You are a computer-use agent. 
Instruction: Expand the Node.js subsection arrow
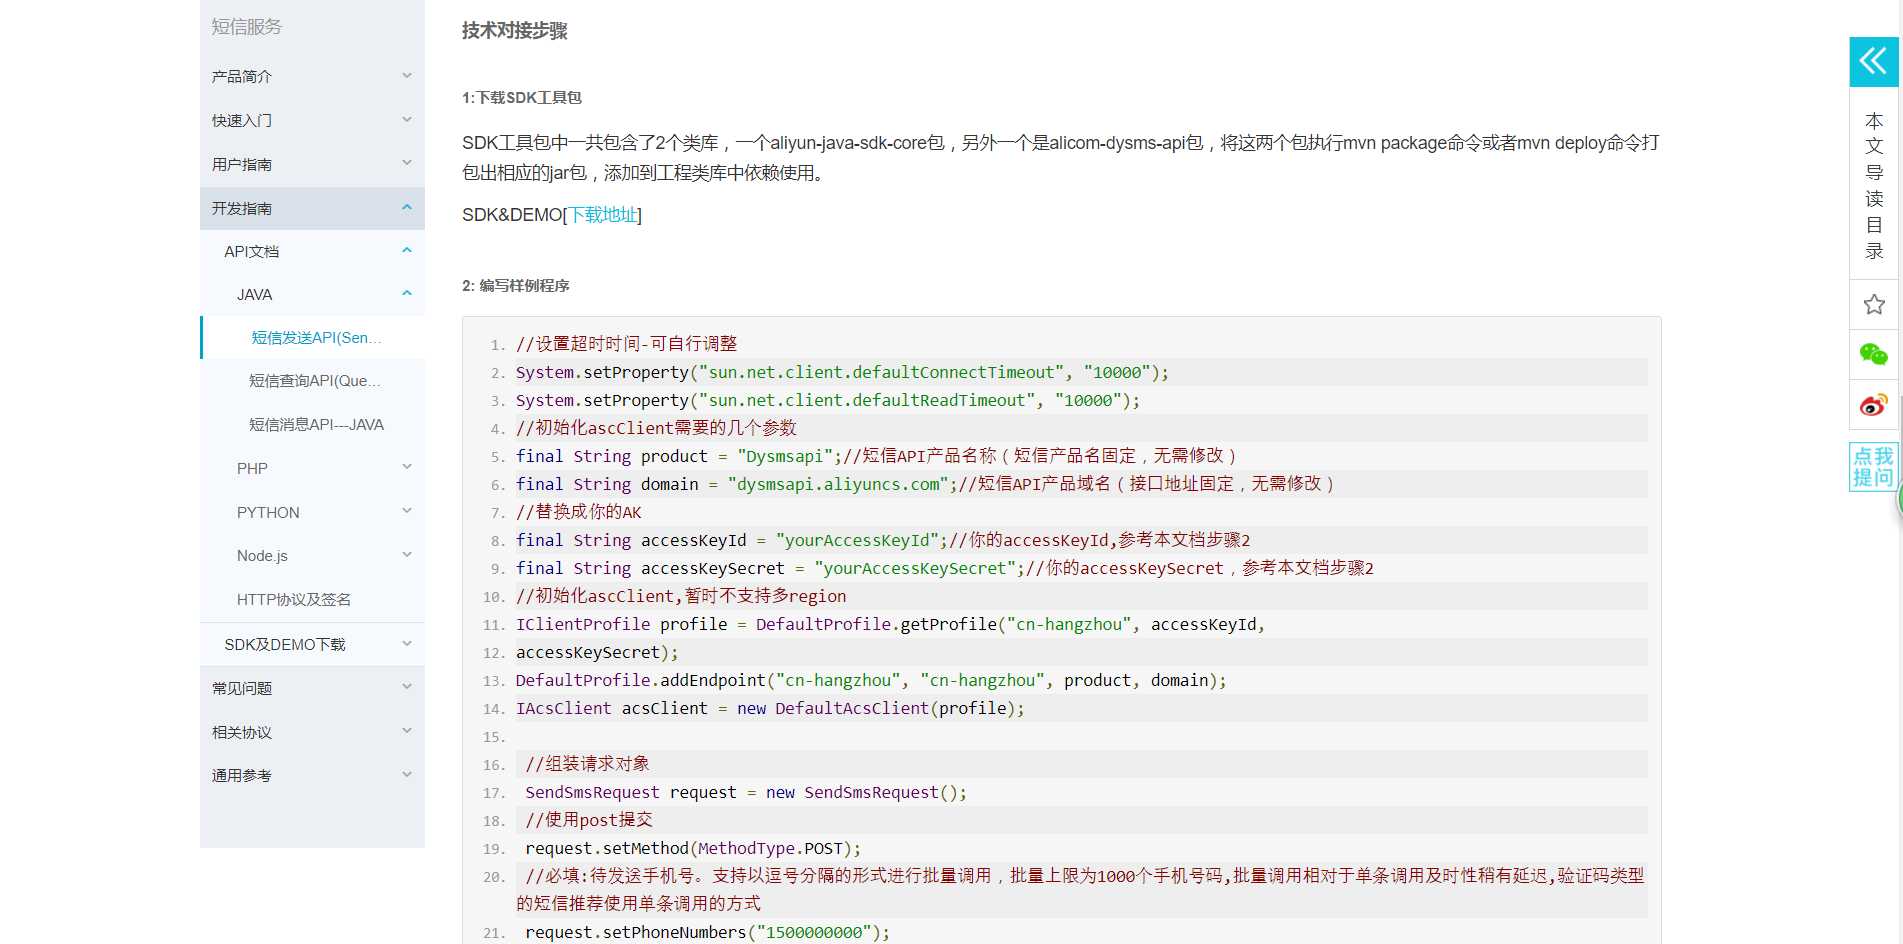tap(407, 555)
